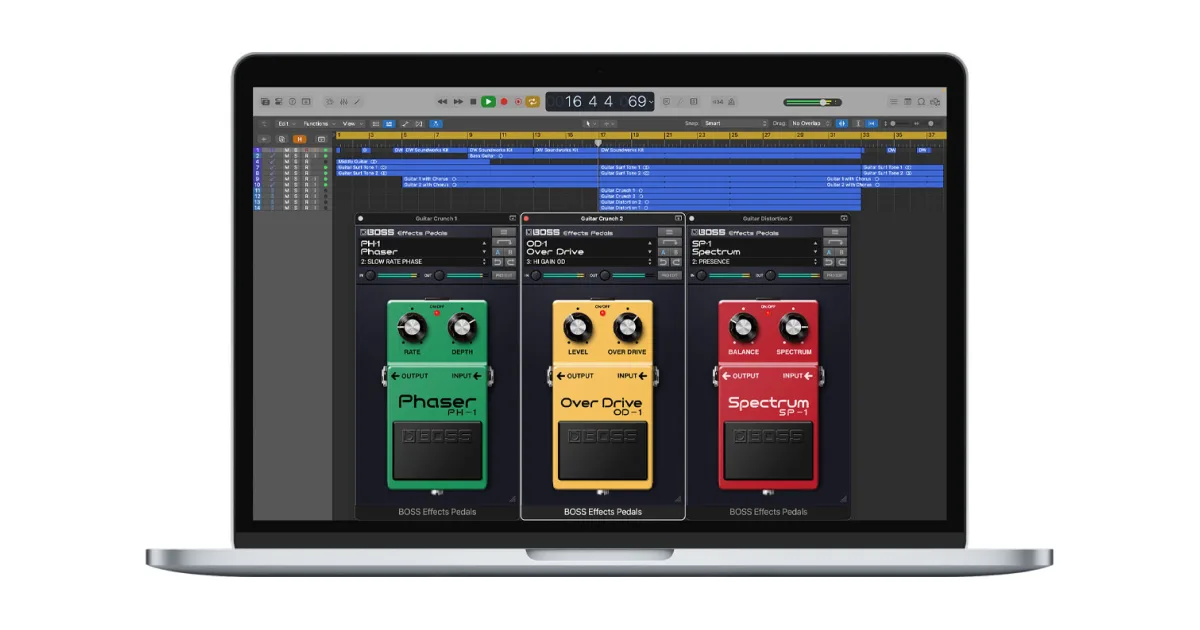Click the duplicate track button
This screenshot has width=1200, height=630.
(281, 139)
